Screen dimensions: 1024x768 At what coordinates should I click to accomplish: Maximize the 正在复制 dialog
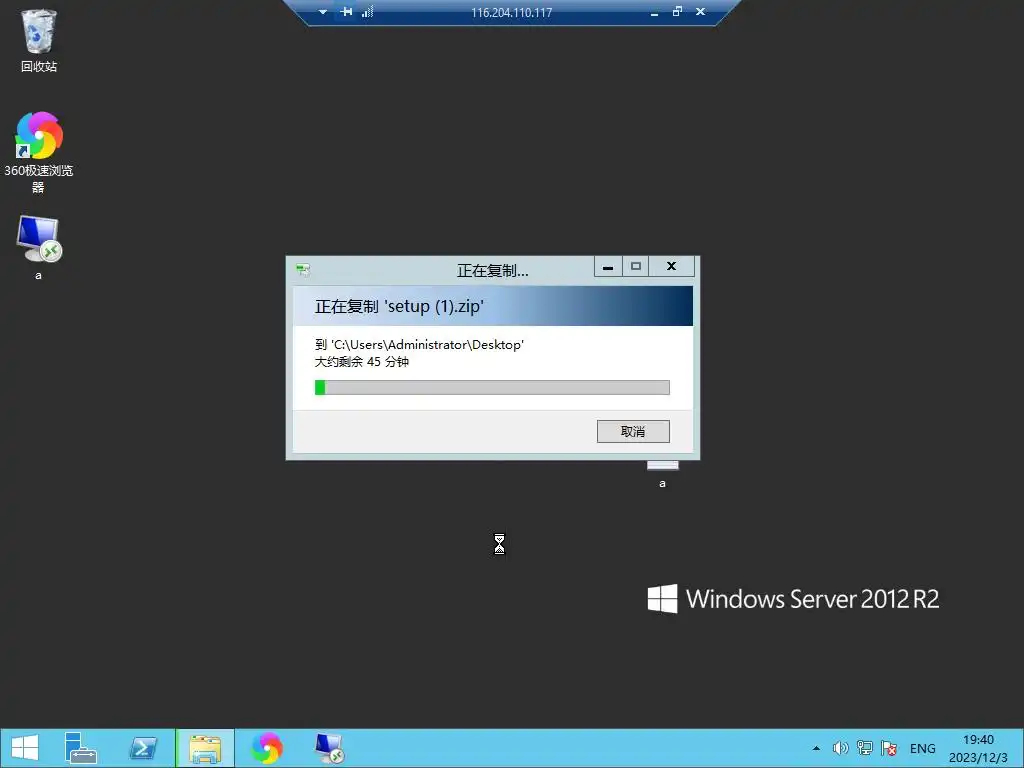click(x=635, y=266)
